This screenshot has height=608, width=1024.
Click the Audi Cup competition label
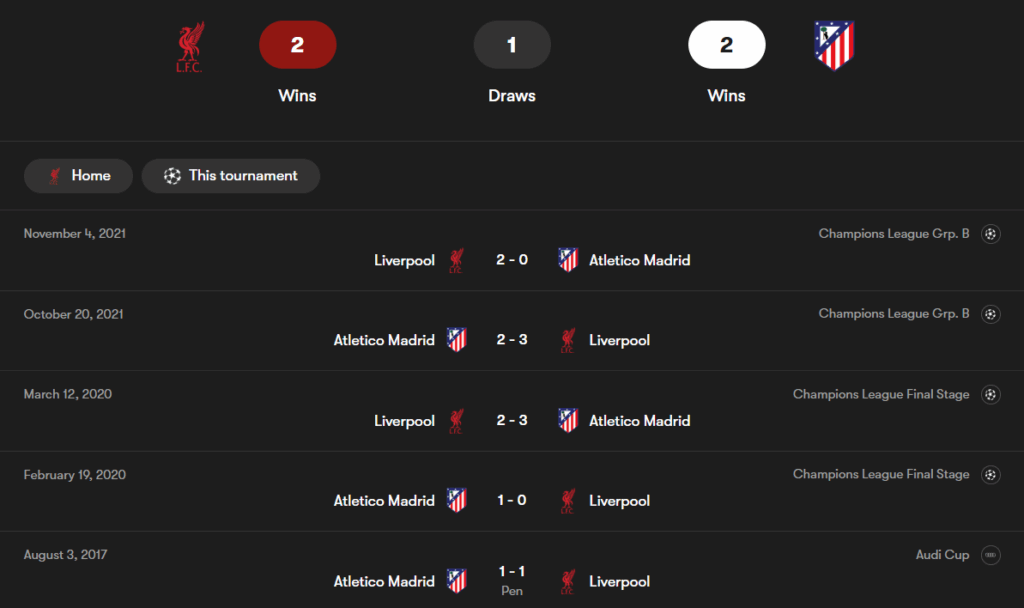point(942,555)
